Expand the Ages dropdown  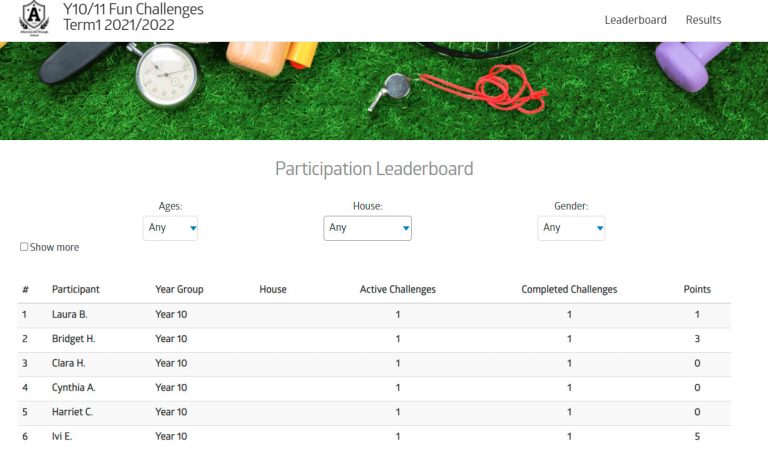(170, 228)
